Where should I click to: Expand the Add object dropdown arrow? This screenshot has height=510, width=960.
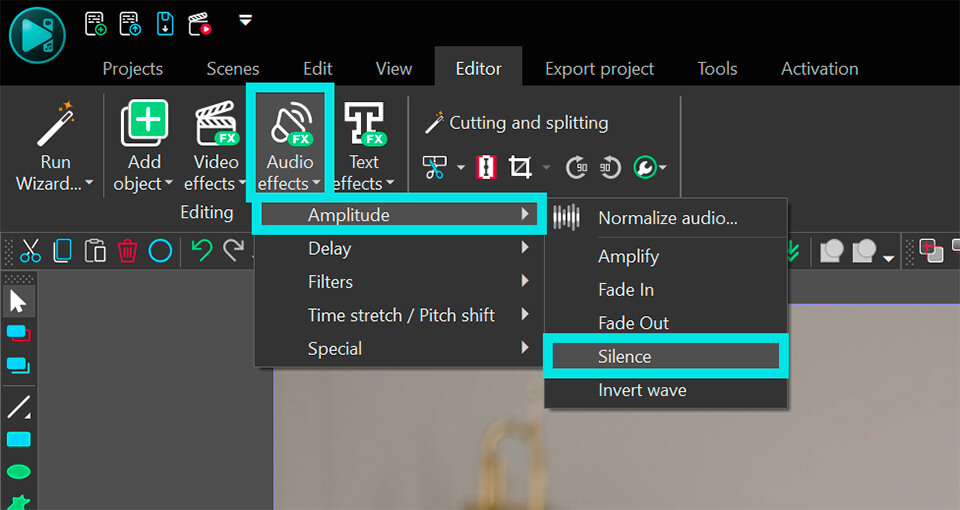tap(168, 183)
